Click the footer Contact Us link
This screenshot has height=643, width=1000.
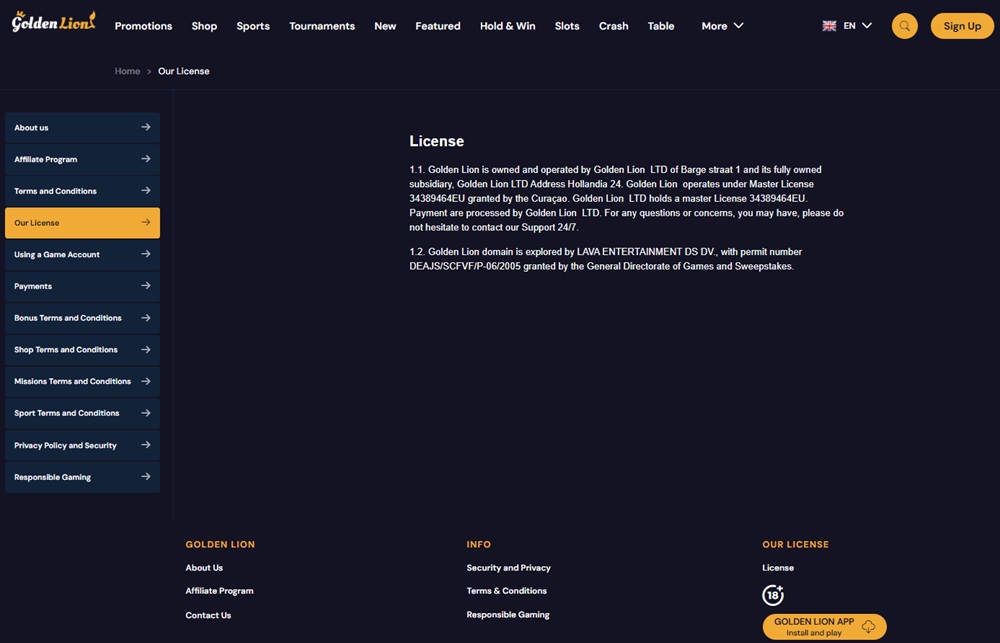pyautogui.click(x=208, y=615)
